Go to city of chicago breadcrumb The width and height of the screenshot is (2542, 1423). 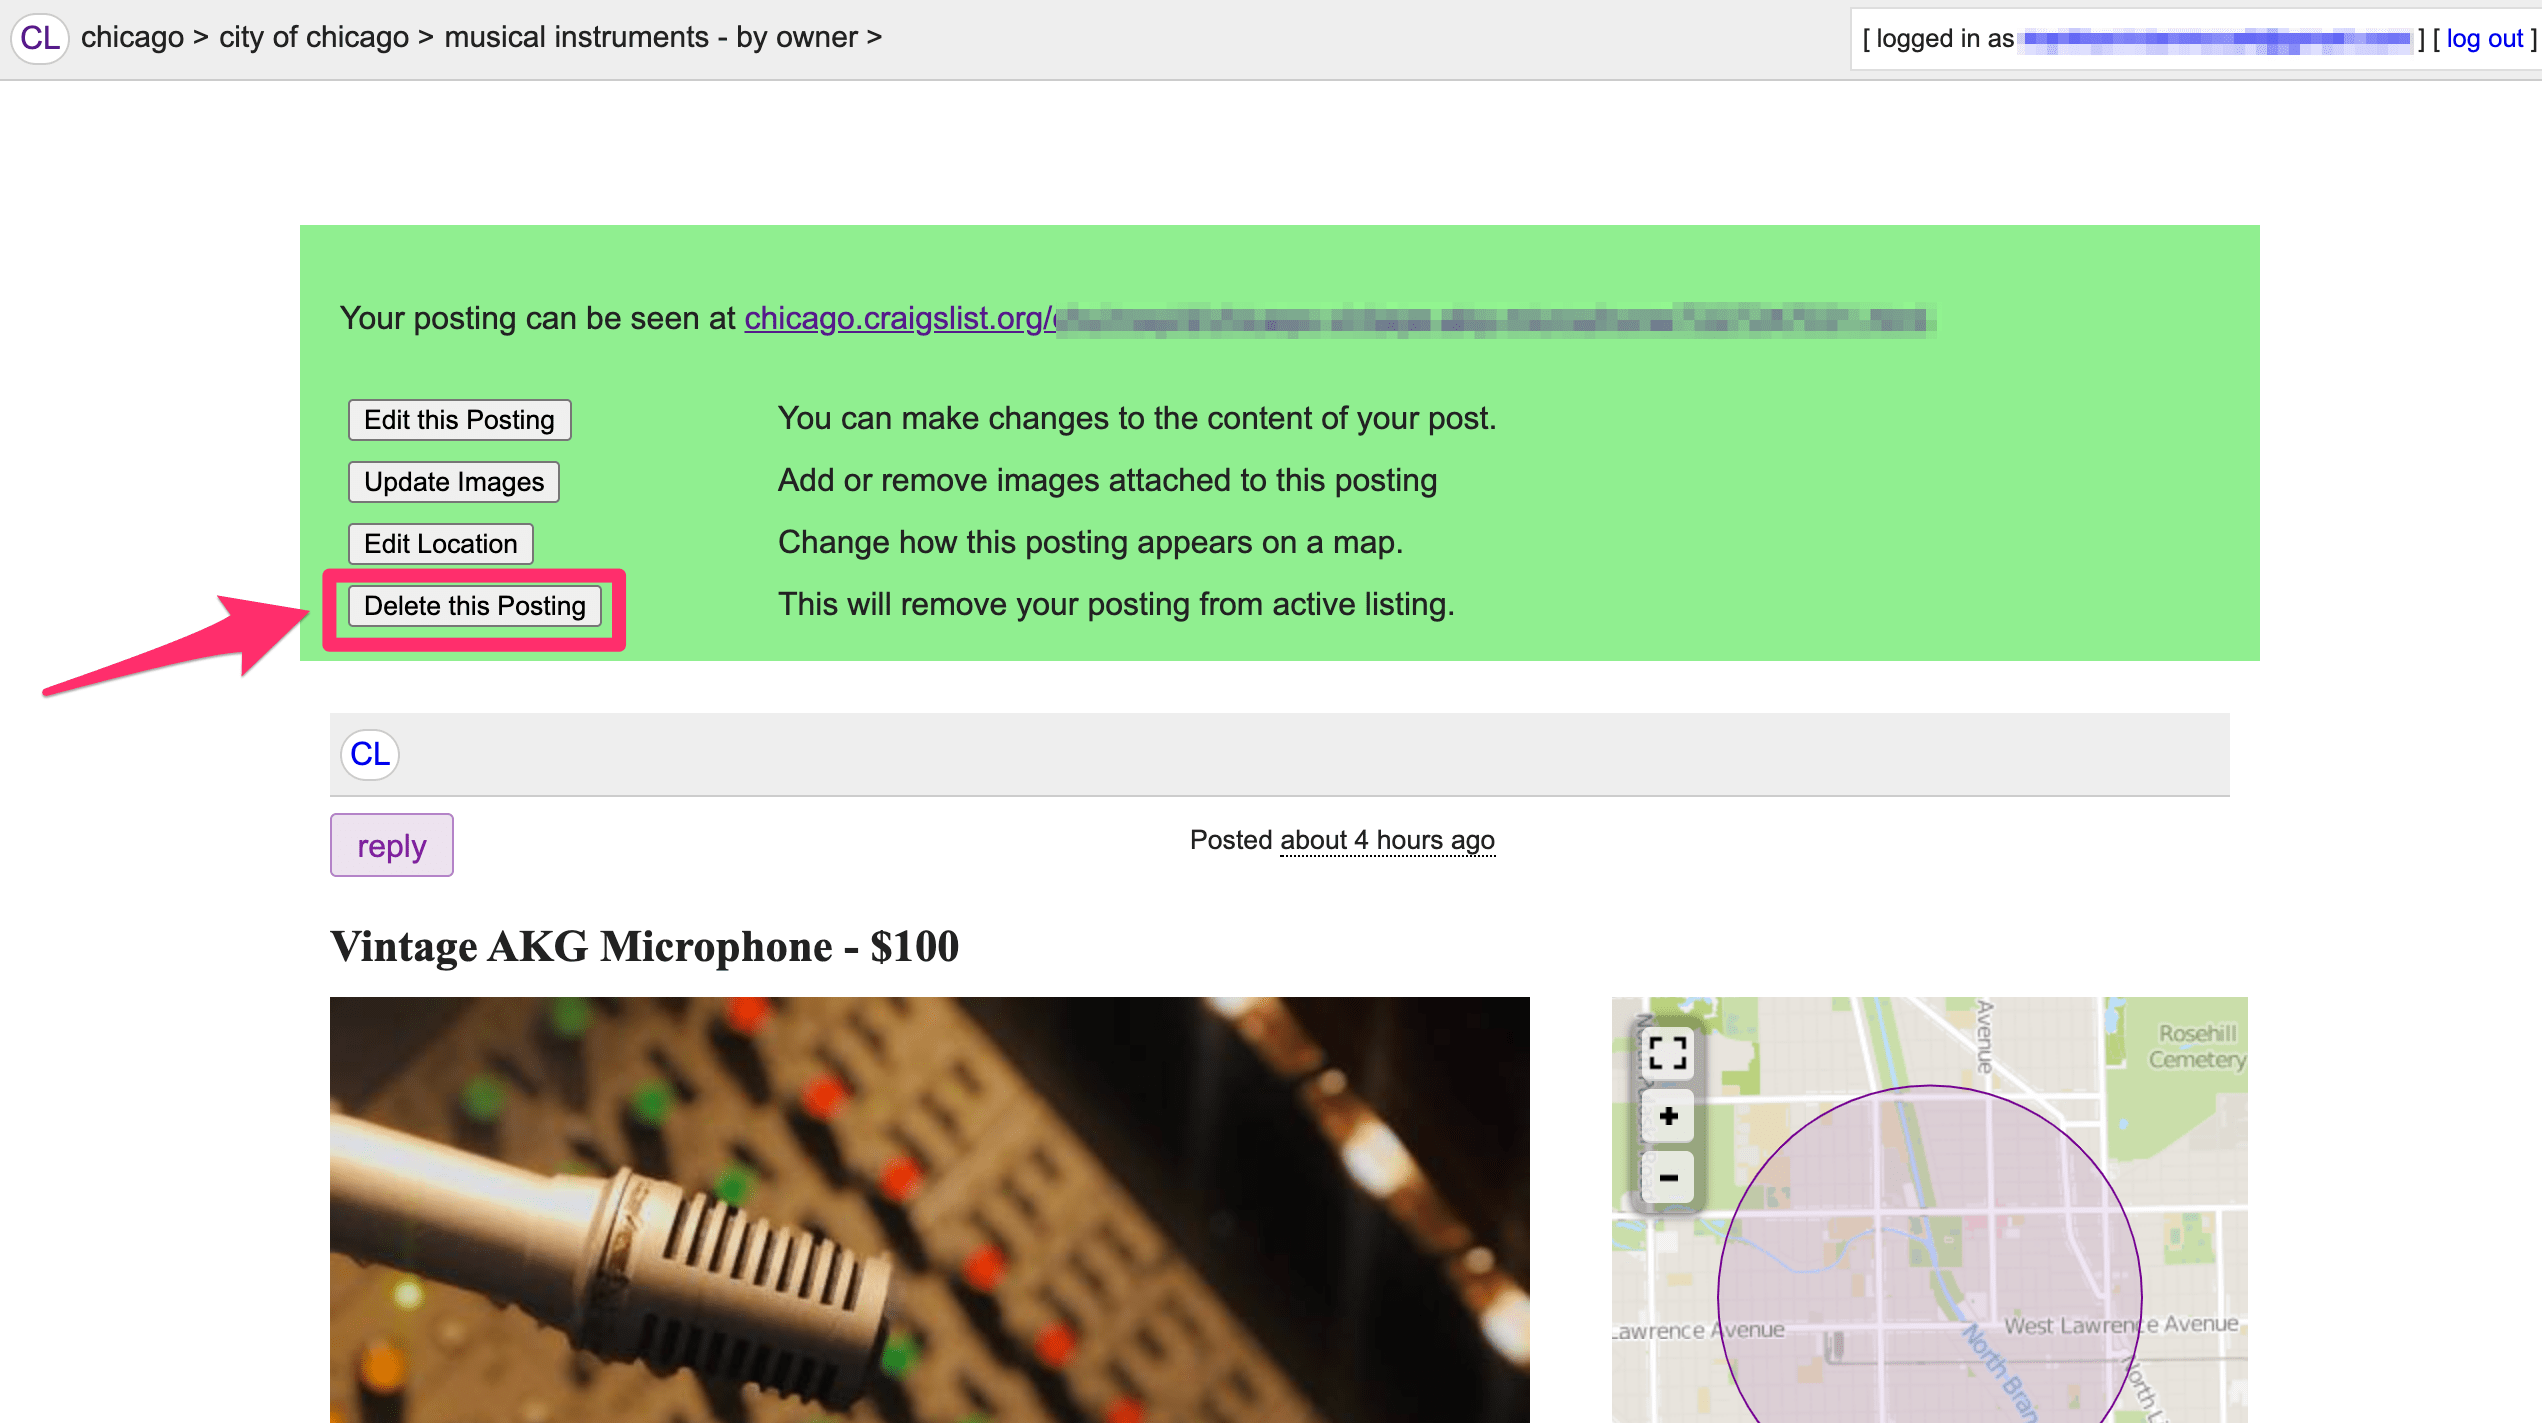313,38
